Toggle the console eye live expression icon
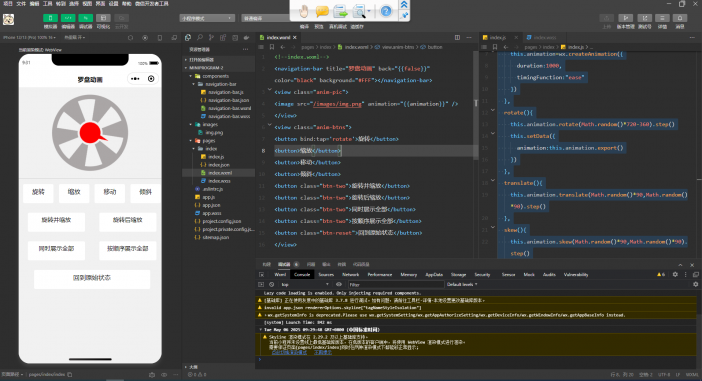The width and height of the screenshot is (702, 381). tap(339, 285)
